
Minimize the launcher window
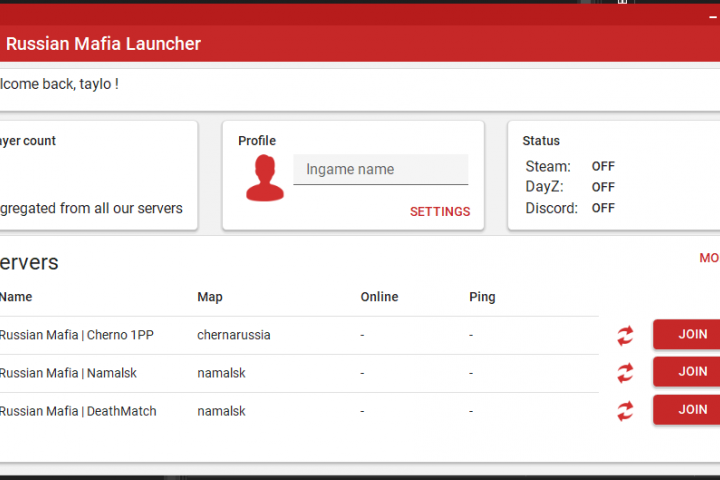(x=713, y=17)
